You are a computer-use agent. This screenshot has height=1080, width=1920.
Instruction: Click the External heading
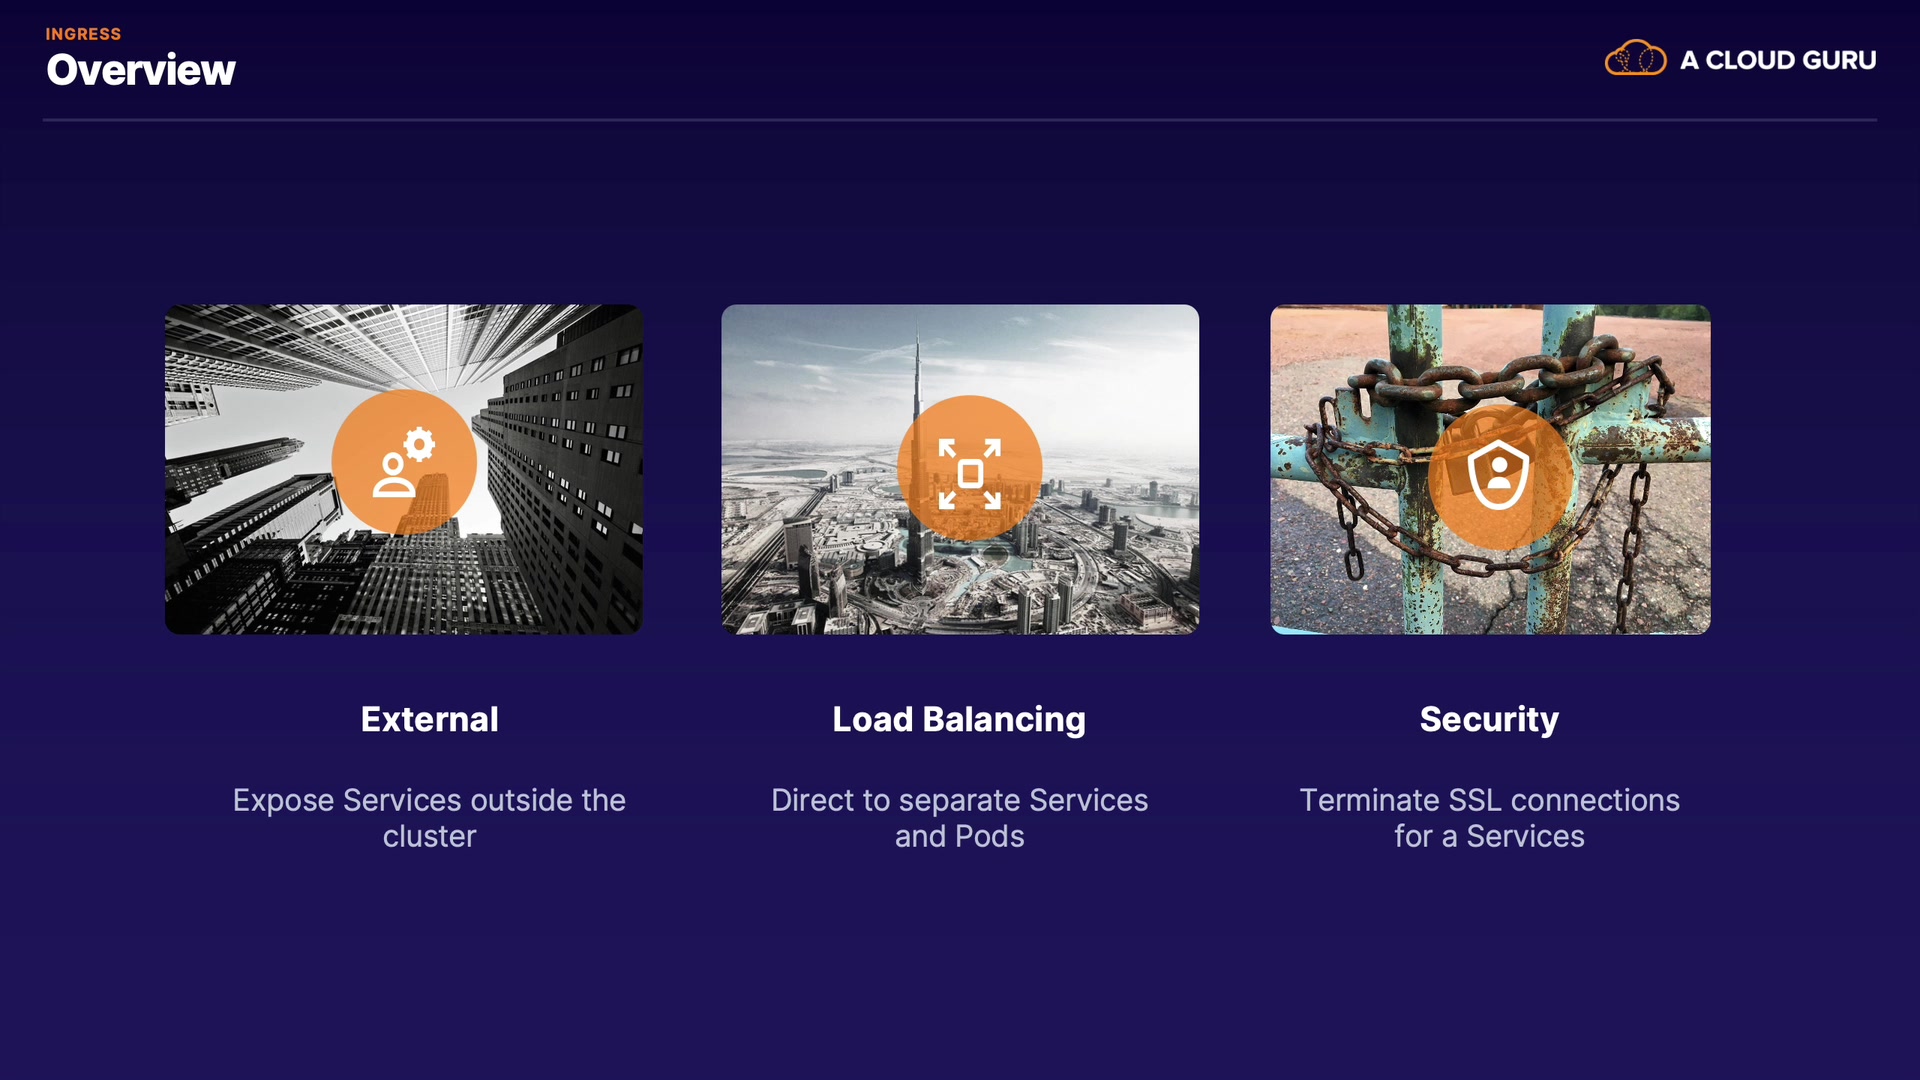pyautogui.click(x=430, y=719)
